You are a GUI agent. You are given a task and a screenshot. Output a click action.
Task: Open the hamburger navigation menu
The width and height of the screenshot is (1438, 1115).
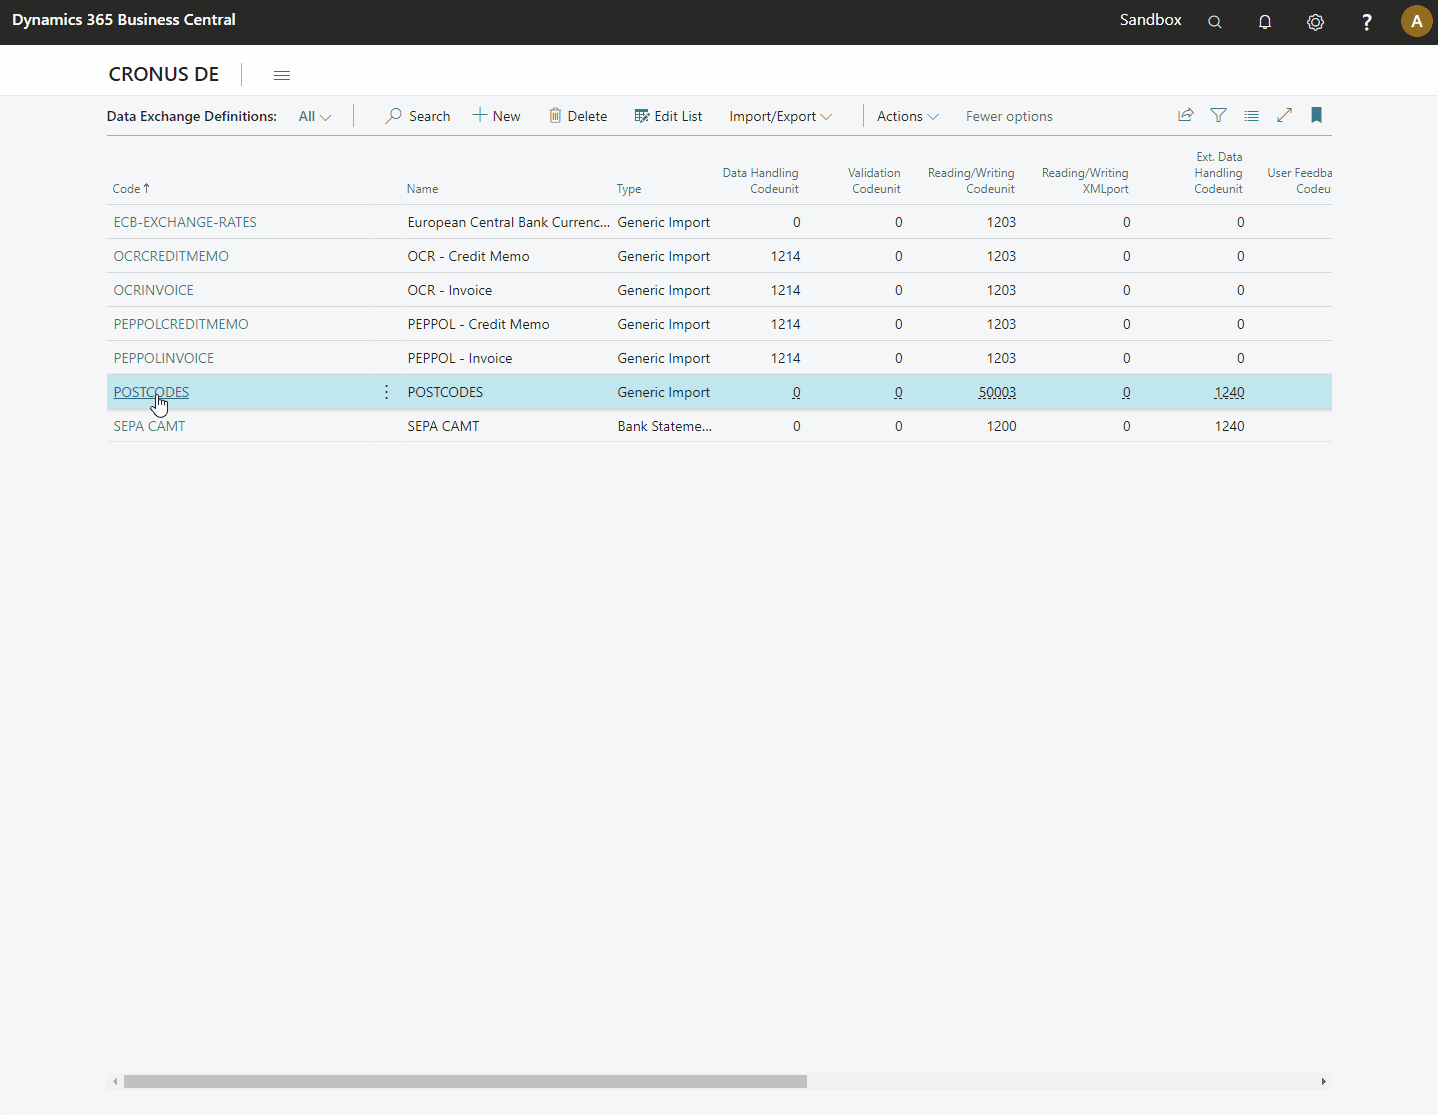click(282, 75)
